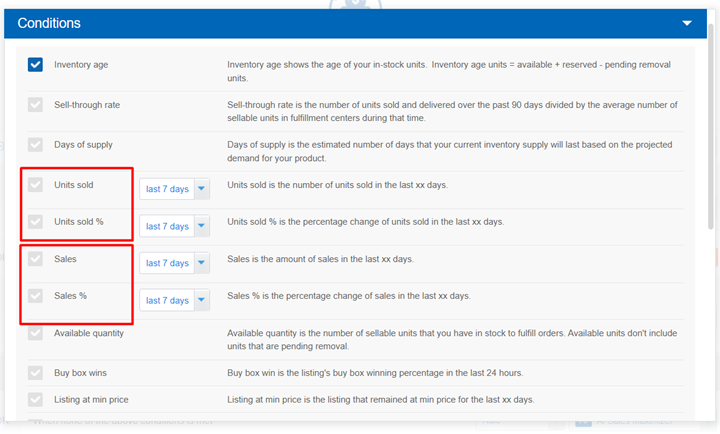The height and width of the screenshot is (434, 720).
Task: Click the Days of supply description text
Action: click(x=450, y=151)
